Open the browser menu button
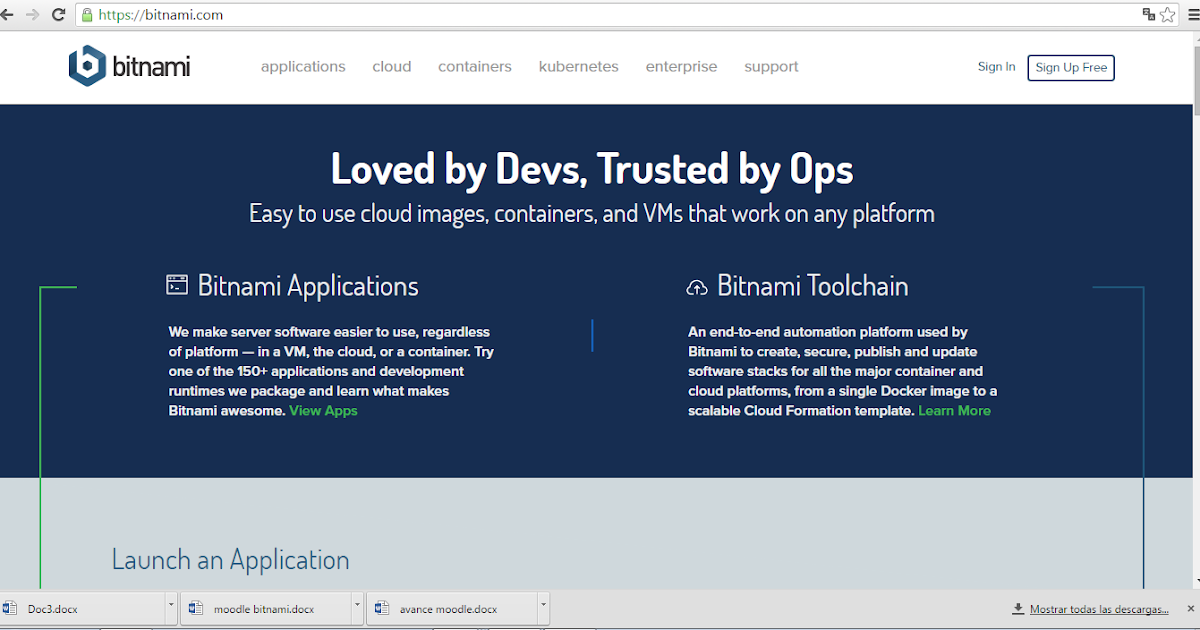Image resolution: width=1200 pixels, height=630 pixels. pyautogui.click(x=1190, y=15)
